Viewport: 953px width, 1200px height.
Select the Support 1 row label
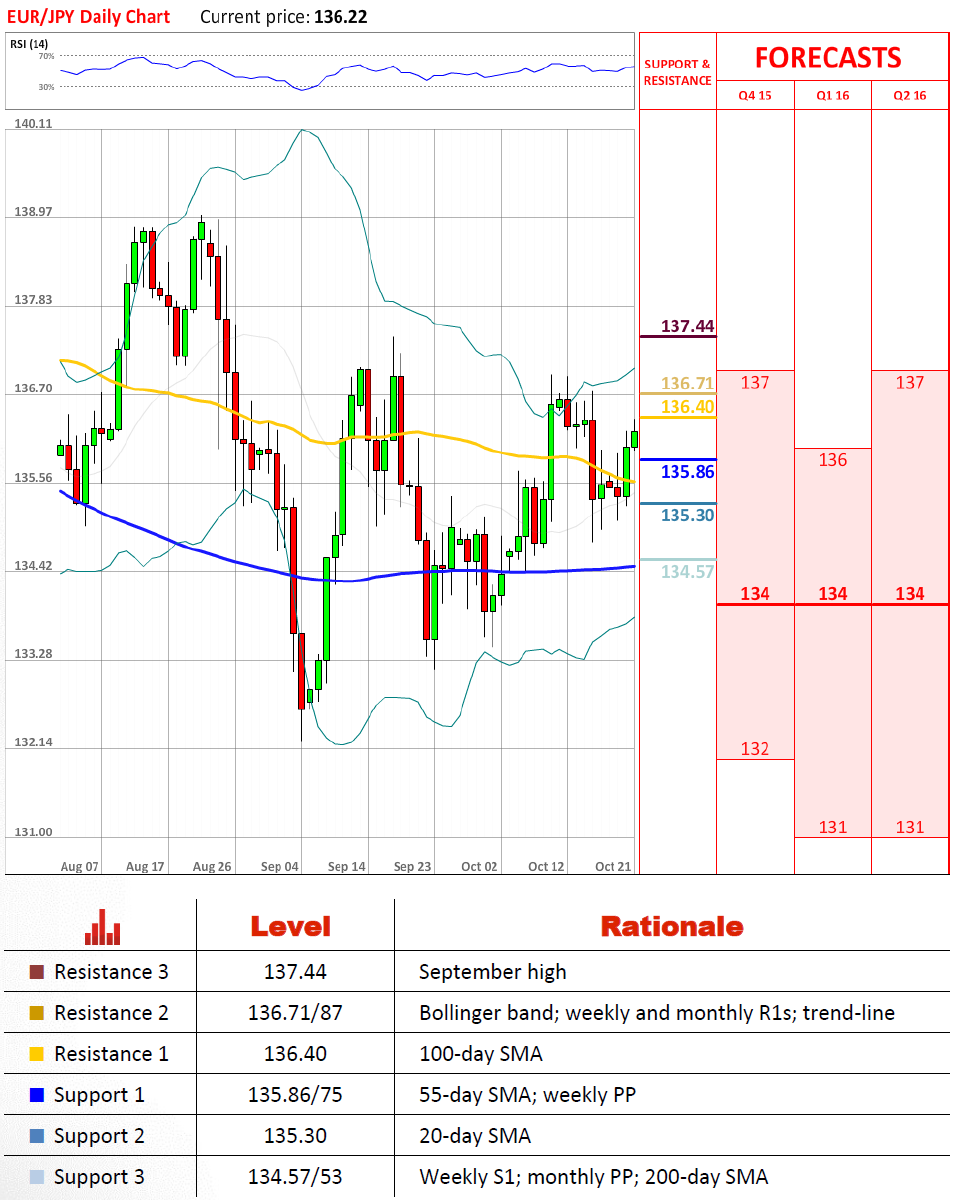tap(99, 1095)
